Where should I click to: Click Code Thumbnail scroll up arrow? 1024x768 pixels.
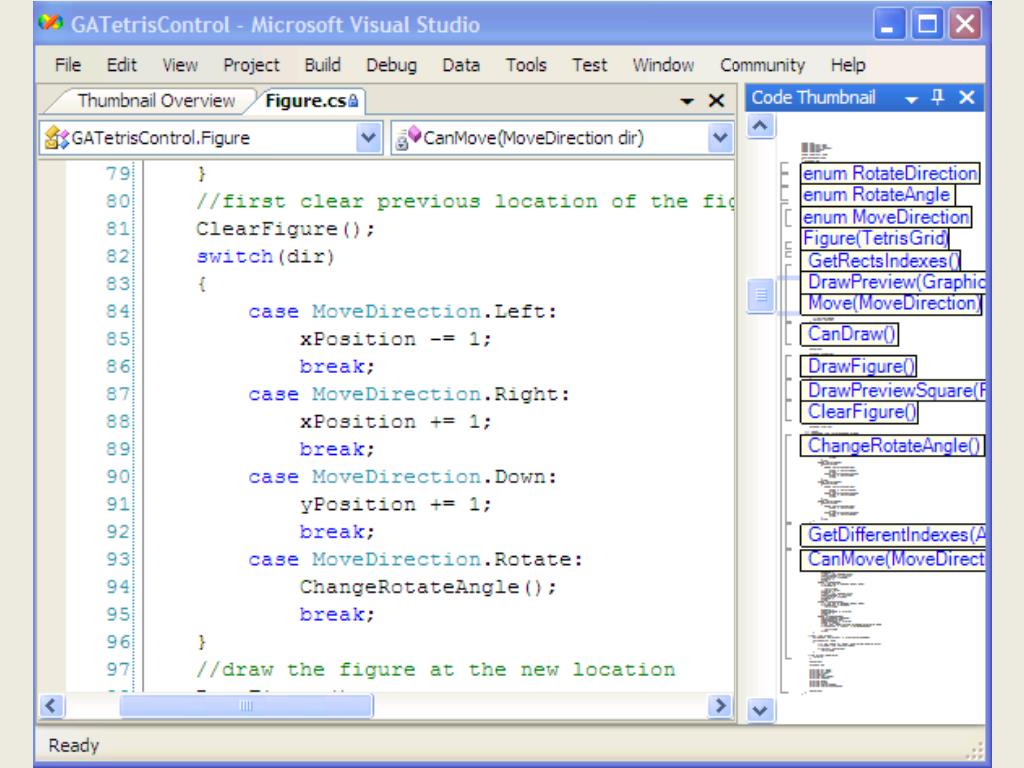click(760, 125)
